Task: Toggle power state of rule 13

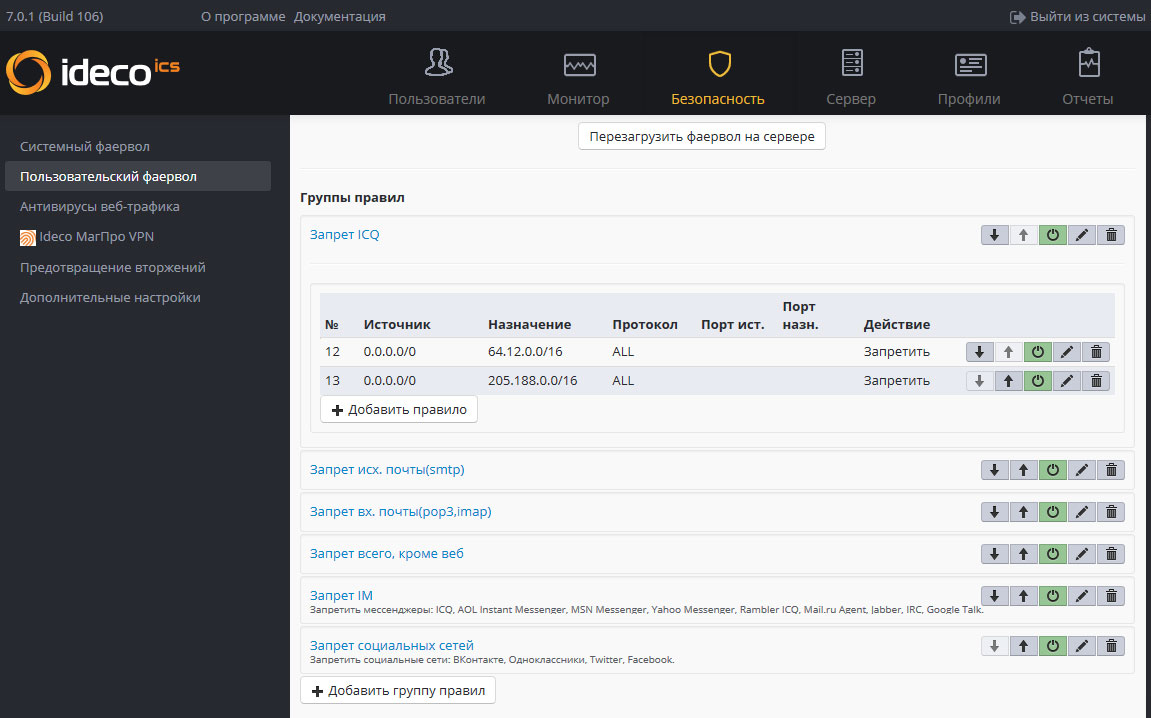Action: [1037, 381]
